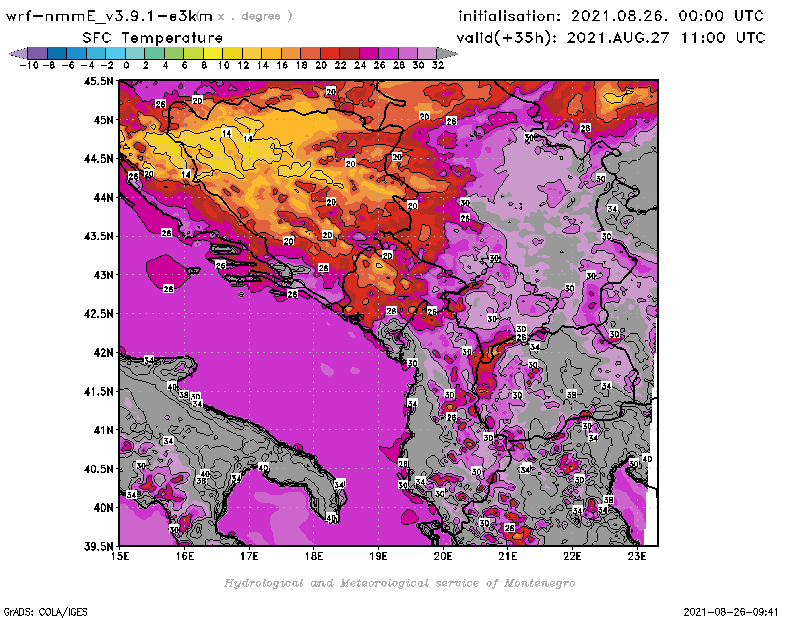The height and width of the screenshot is (618, 800).
Task: Click the 20E longitude label
Action: [443, 556]
